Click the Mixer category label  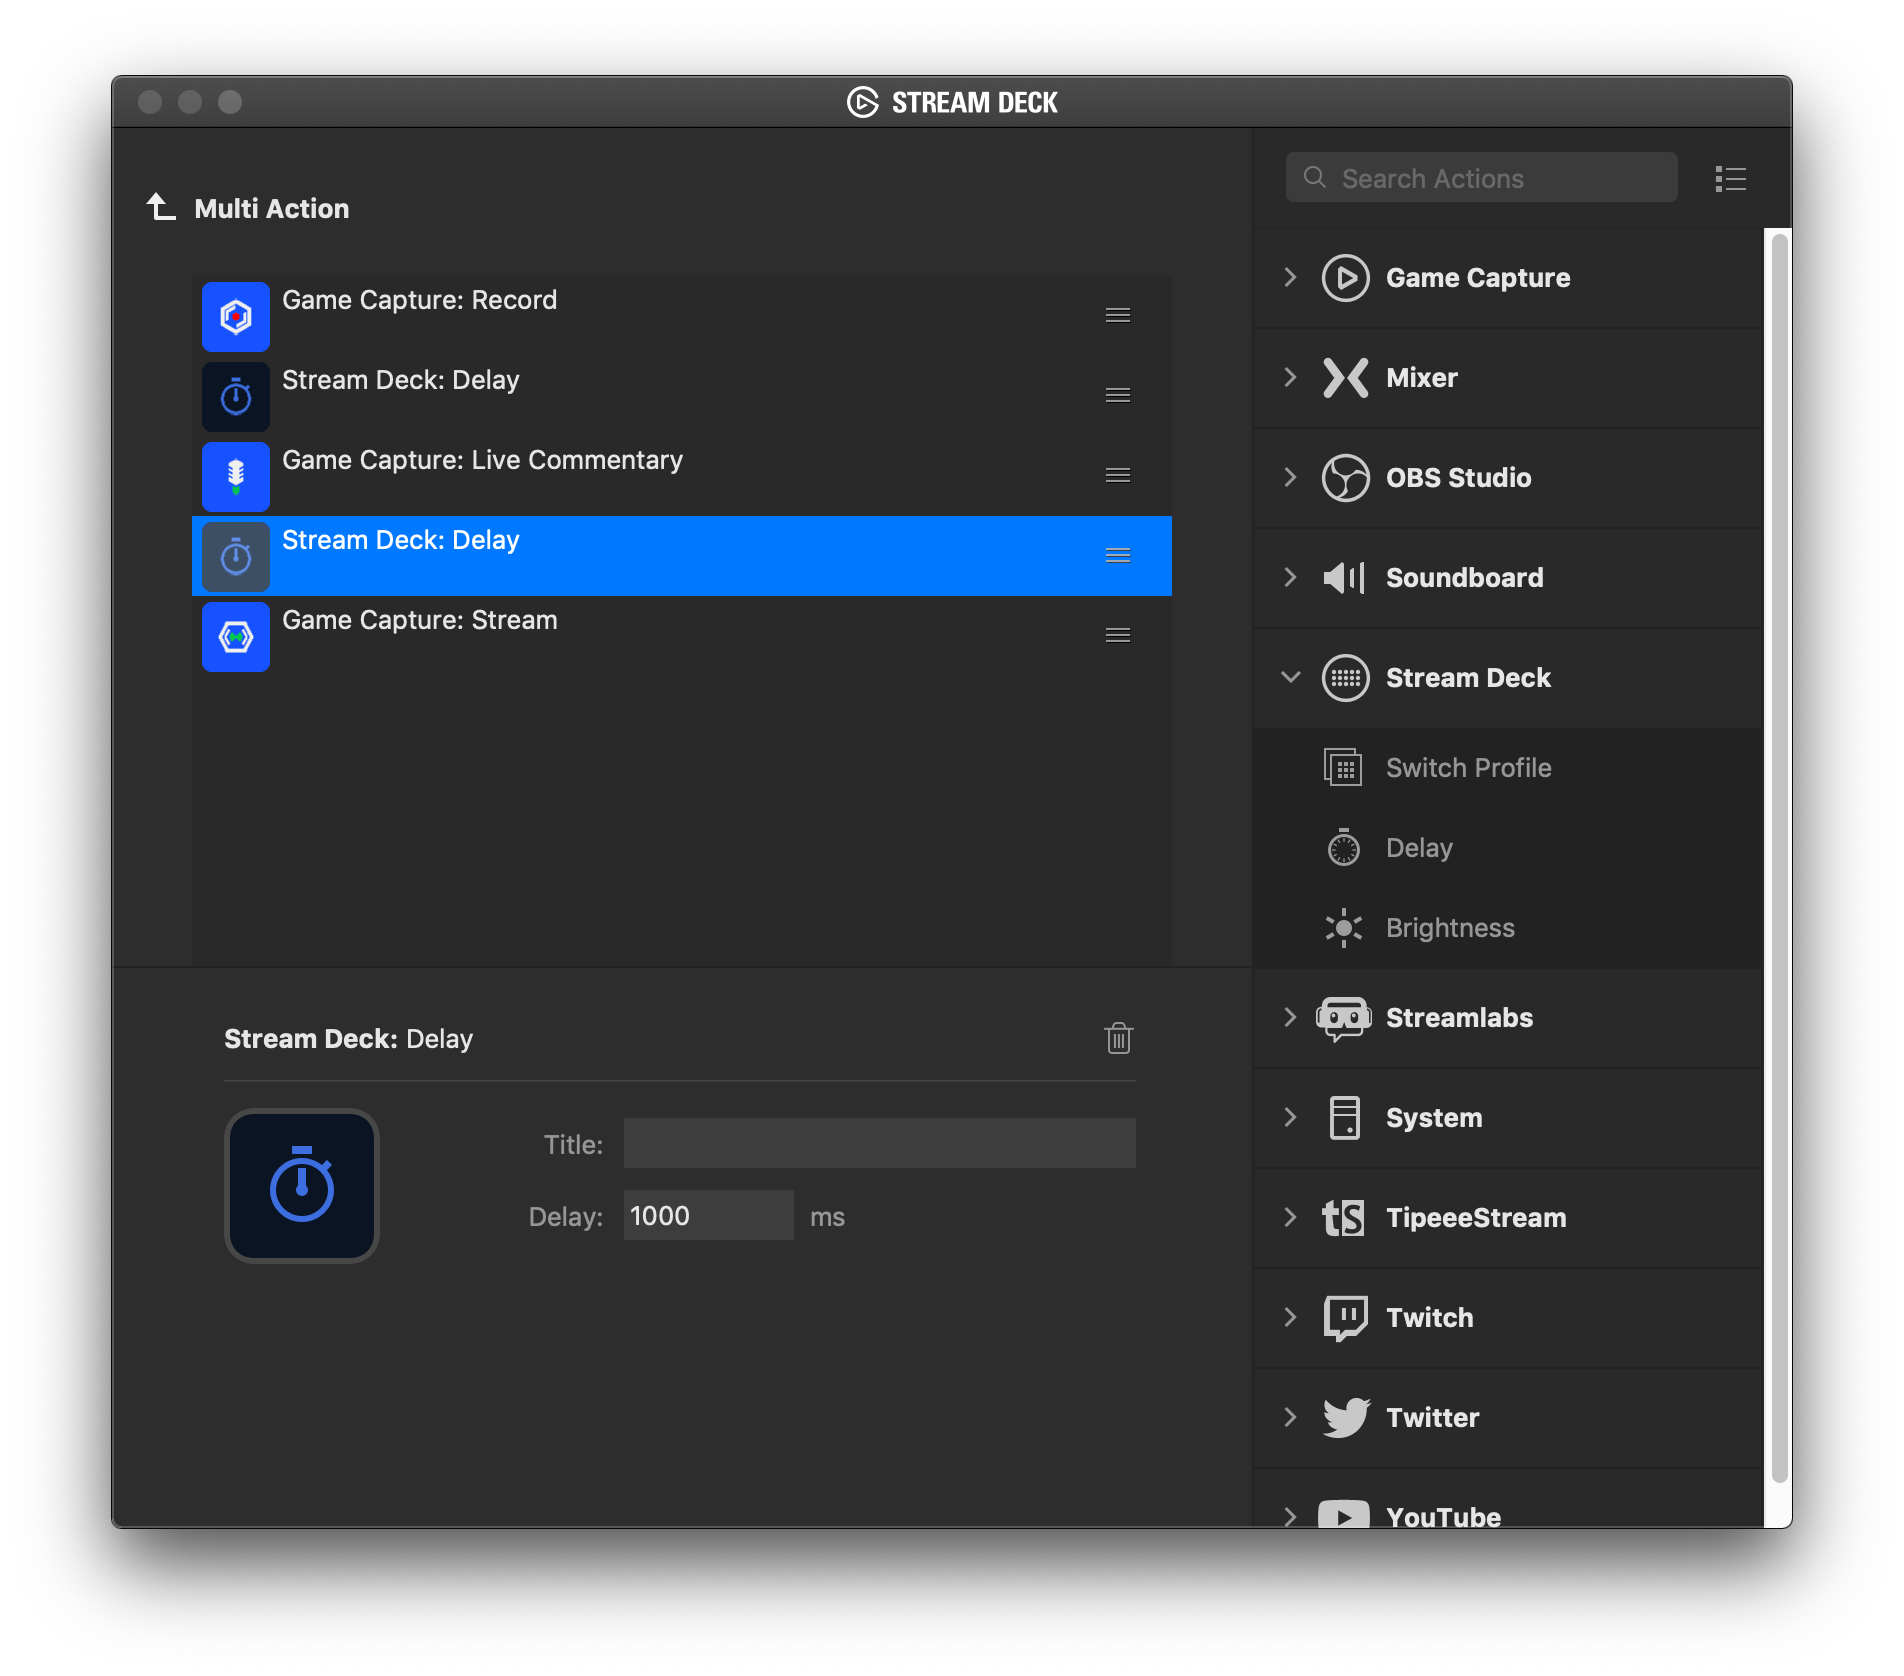click(x=1422, y=378)
